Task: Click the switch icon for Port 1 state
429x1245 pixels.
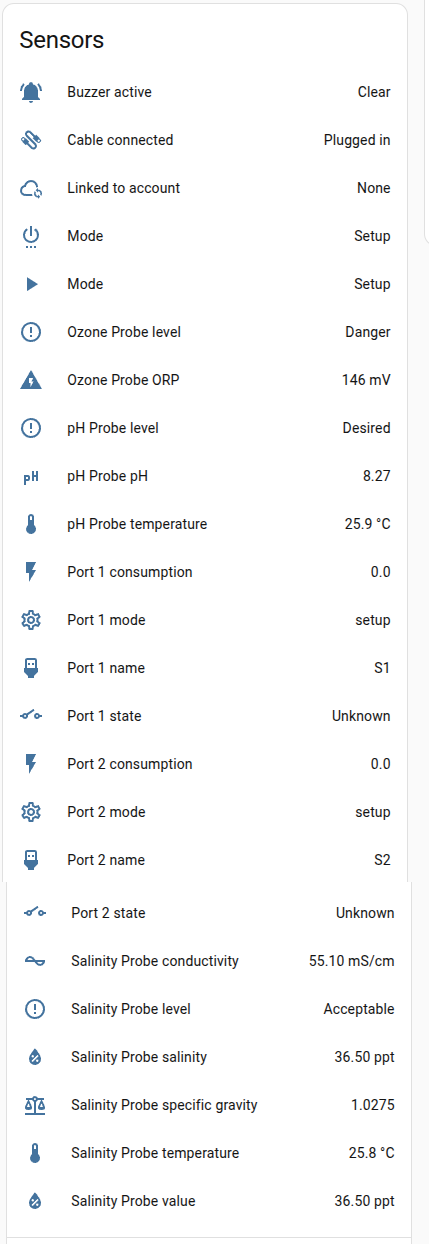Action: pyautogui.click(x=31, y=716)
